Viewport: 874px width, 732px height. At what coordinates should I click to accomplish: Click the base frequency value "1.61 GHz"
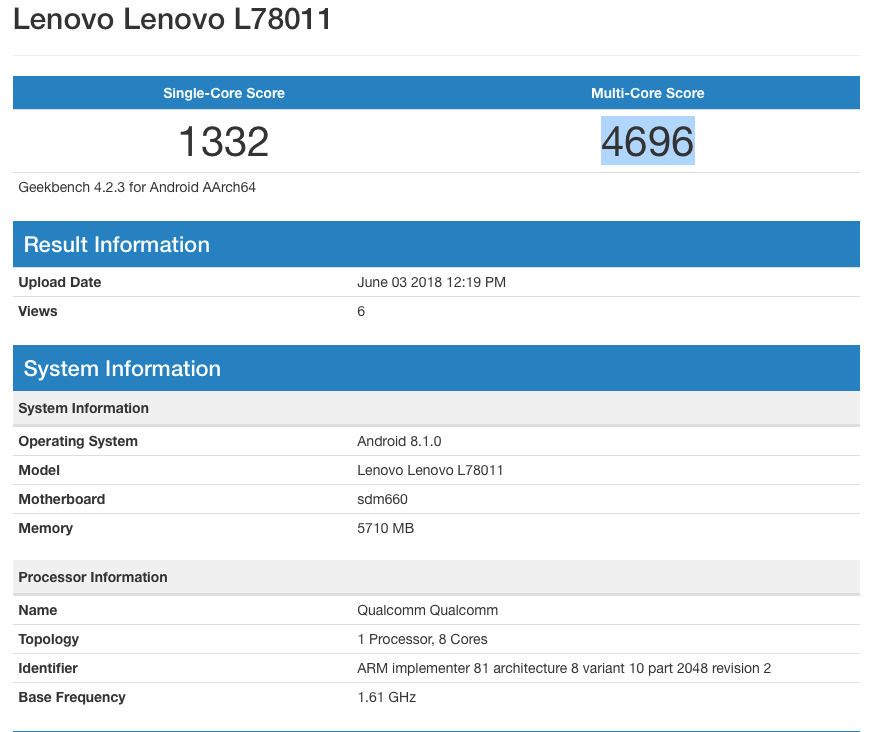387,697
